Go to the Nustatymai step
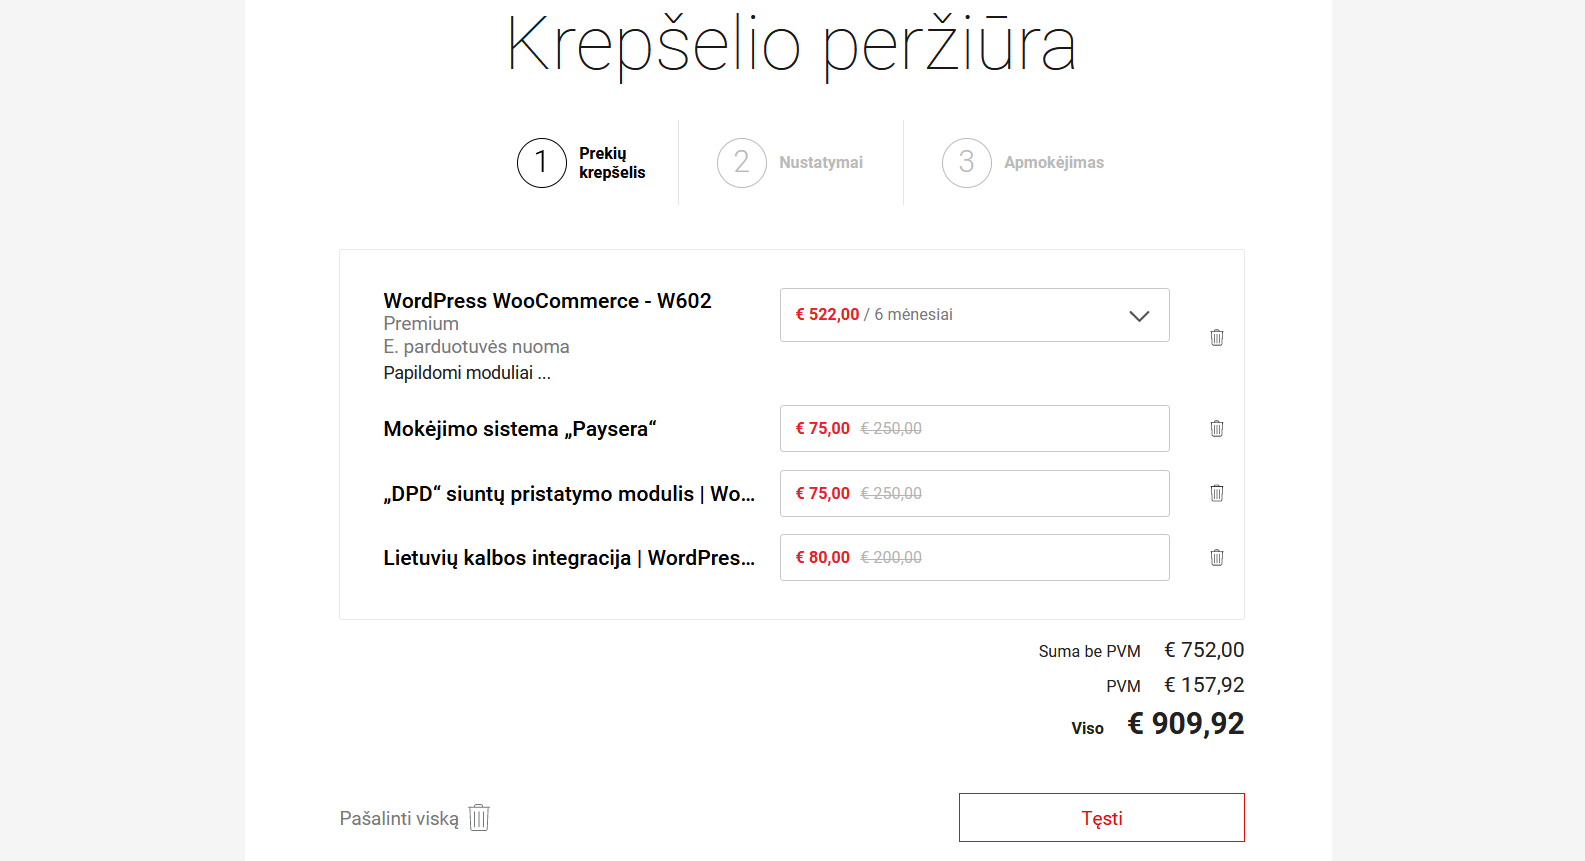 (x=821, y=163)
